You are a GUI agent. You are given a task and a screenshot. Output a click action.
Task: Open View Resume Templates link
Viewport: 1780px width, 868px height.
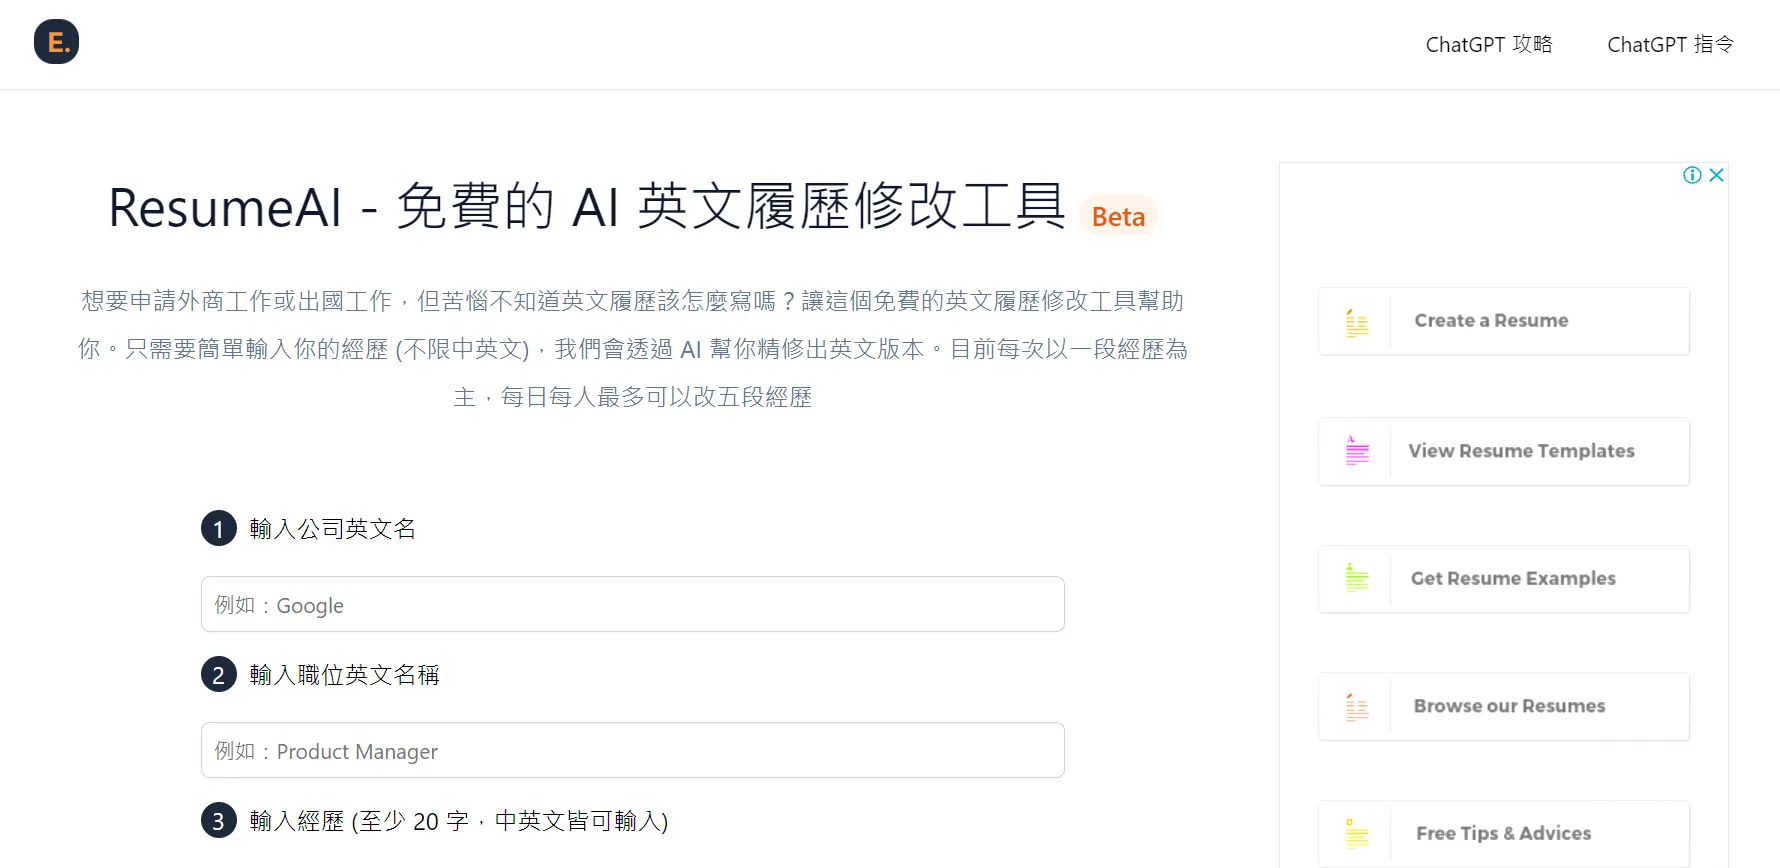click(x=1521, y=451)
